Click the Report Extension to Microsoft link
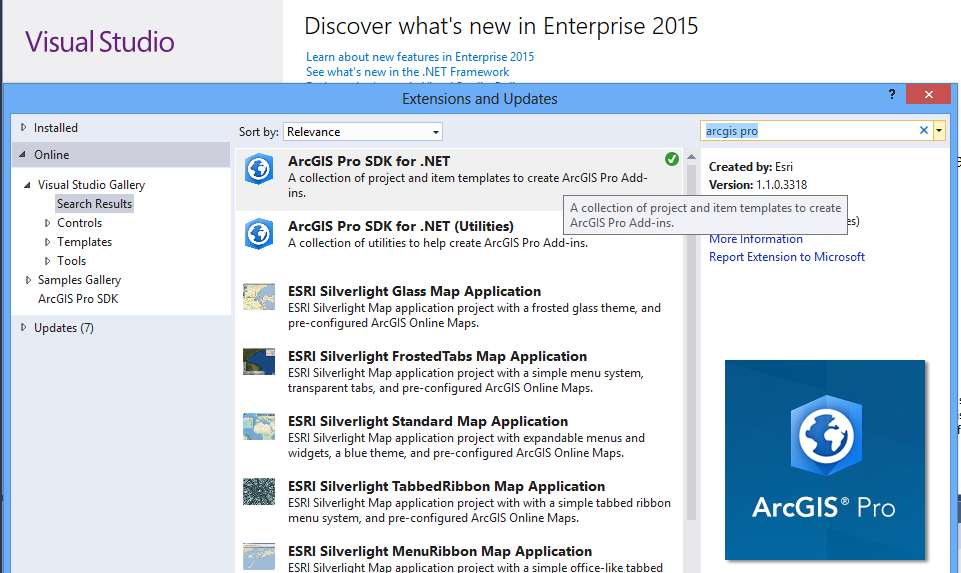The image size is (961, 573). click(786, 257)
